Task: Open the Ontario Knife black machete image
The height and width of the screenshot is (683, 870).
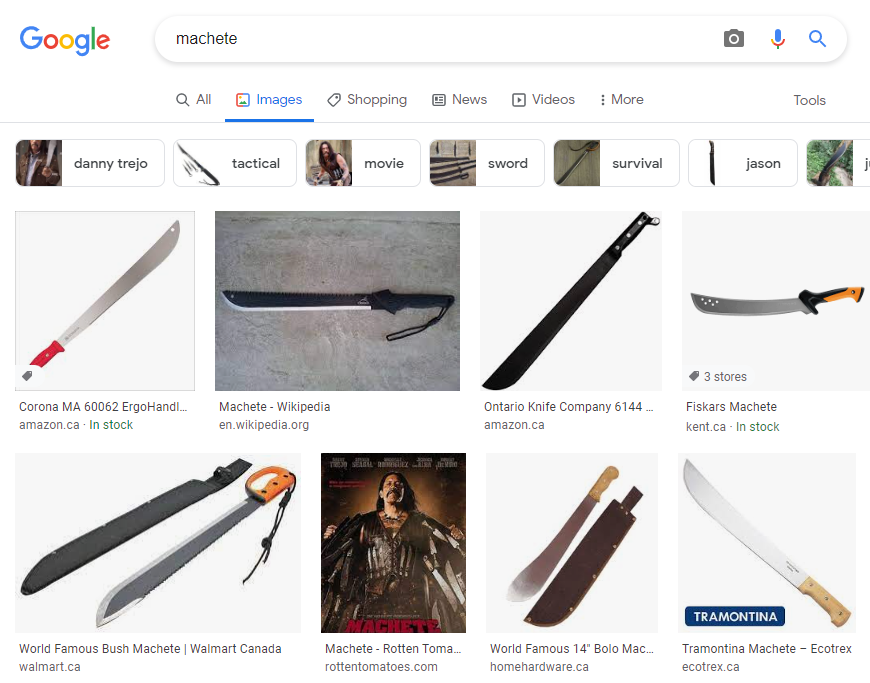Action: coord(571,301)
